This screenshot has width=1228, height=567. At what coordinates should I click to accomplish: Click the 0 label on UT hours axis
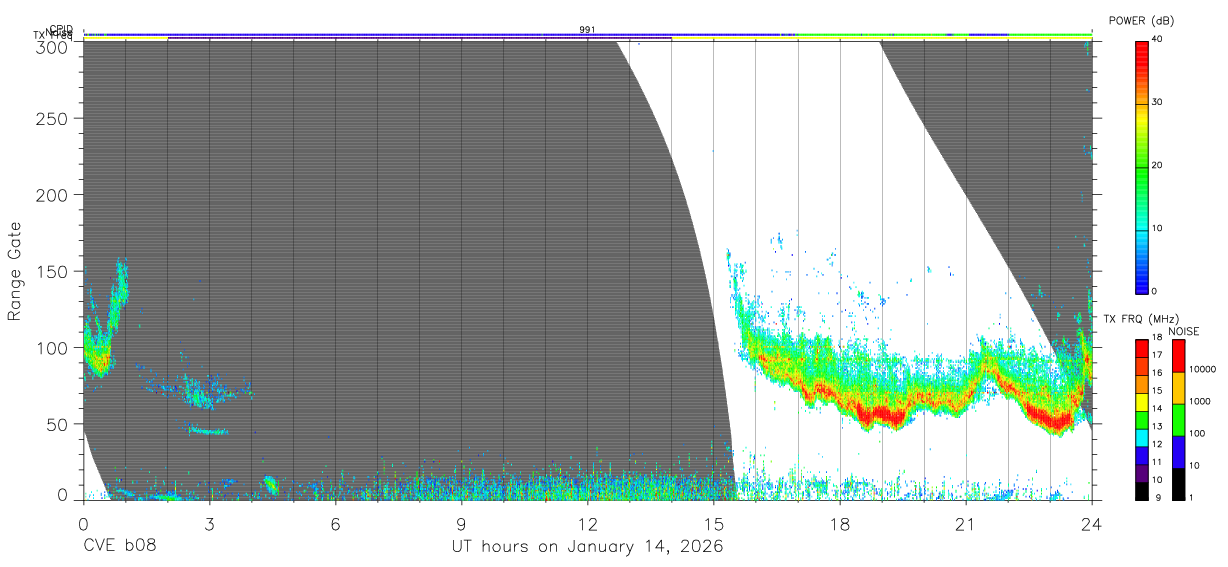83,524
